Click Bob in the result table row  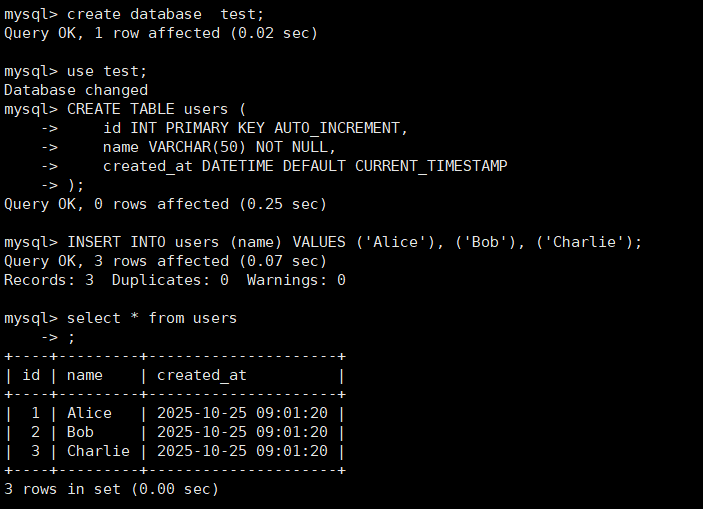coord(80,432)
